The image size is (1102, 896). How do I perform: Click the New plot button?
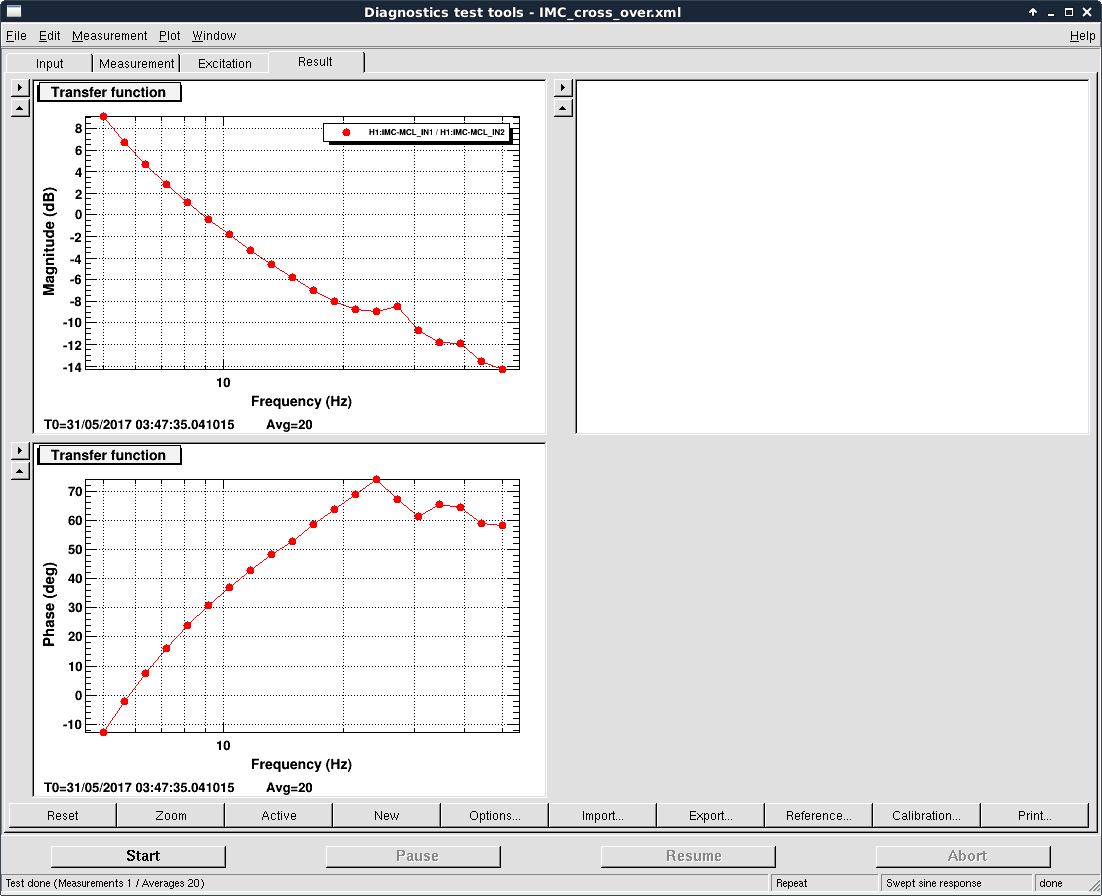(387, 815)
